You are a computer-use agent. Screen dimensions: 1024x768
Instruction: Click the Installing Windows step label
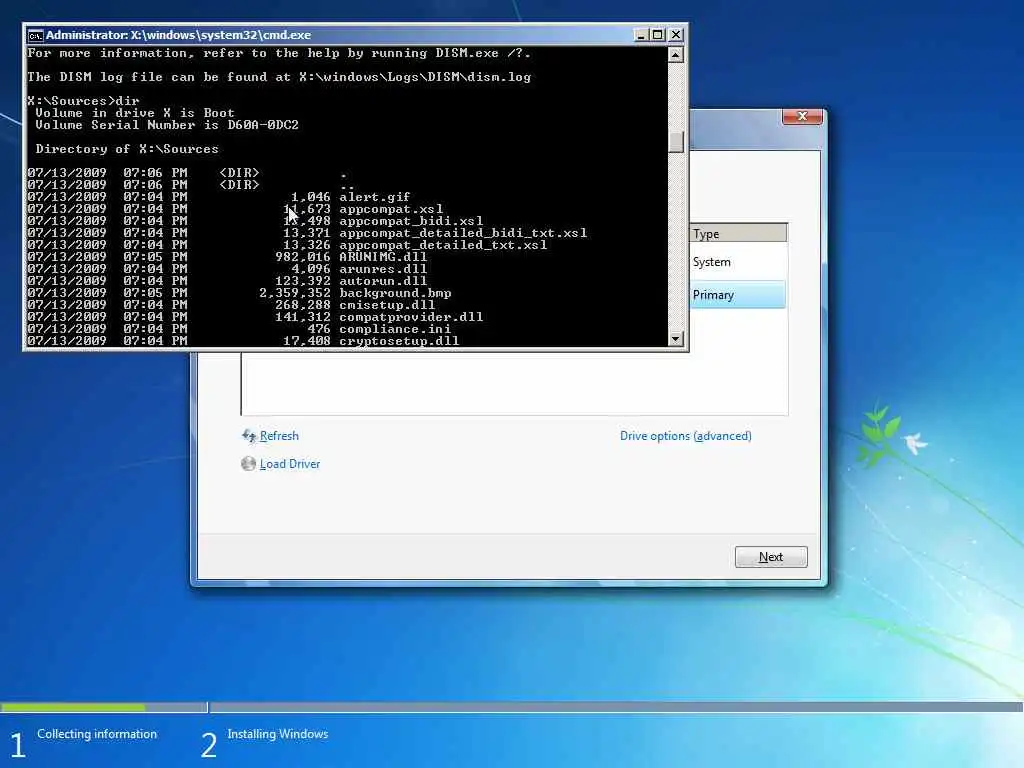(278, 734)
